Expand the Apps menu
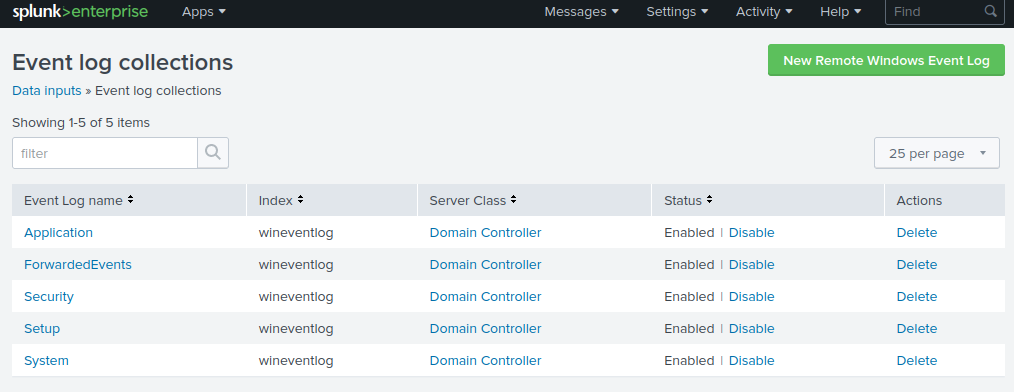 [204, 12]
